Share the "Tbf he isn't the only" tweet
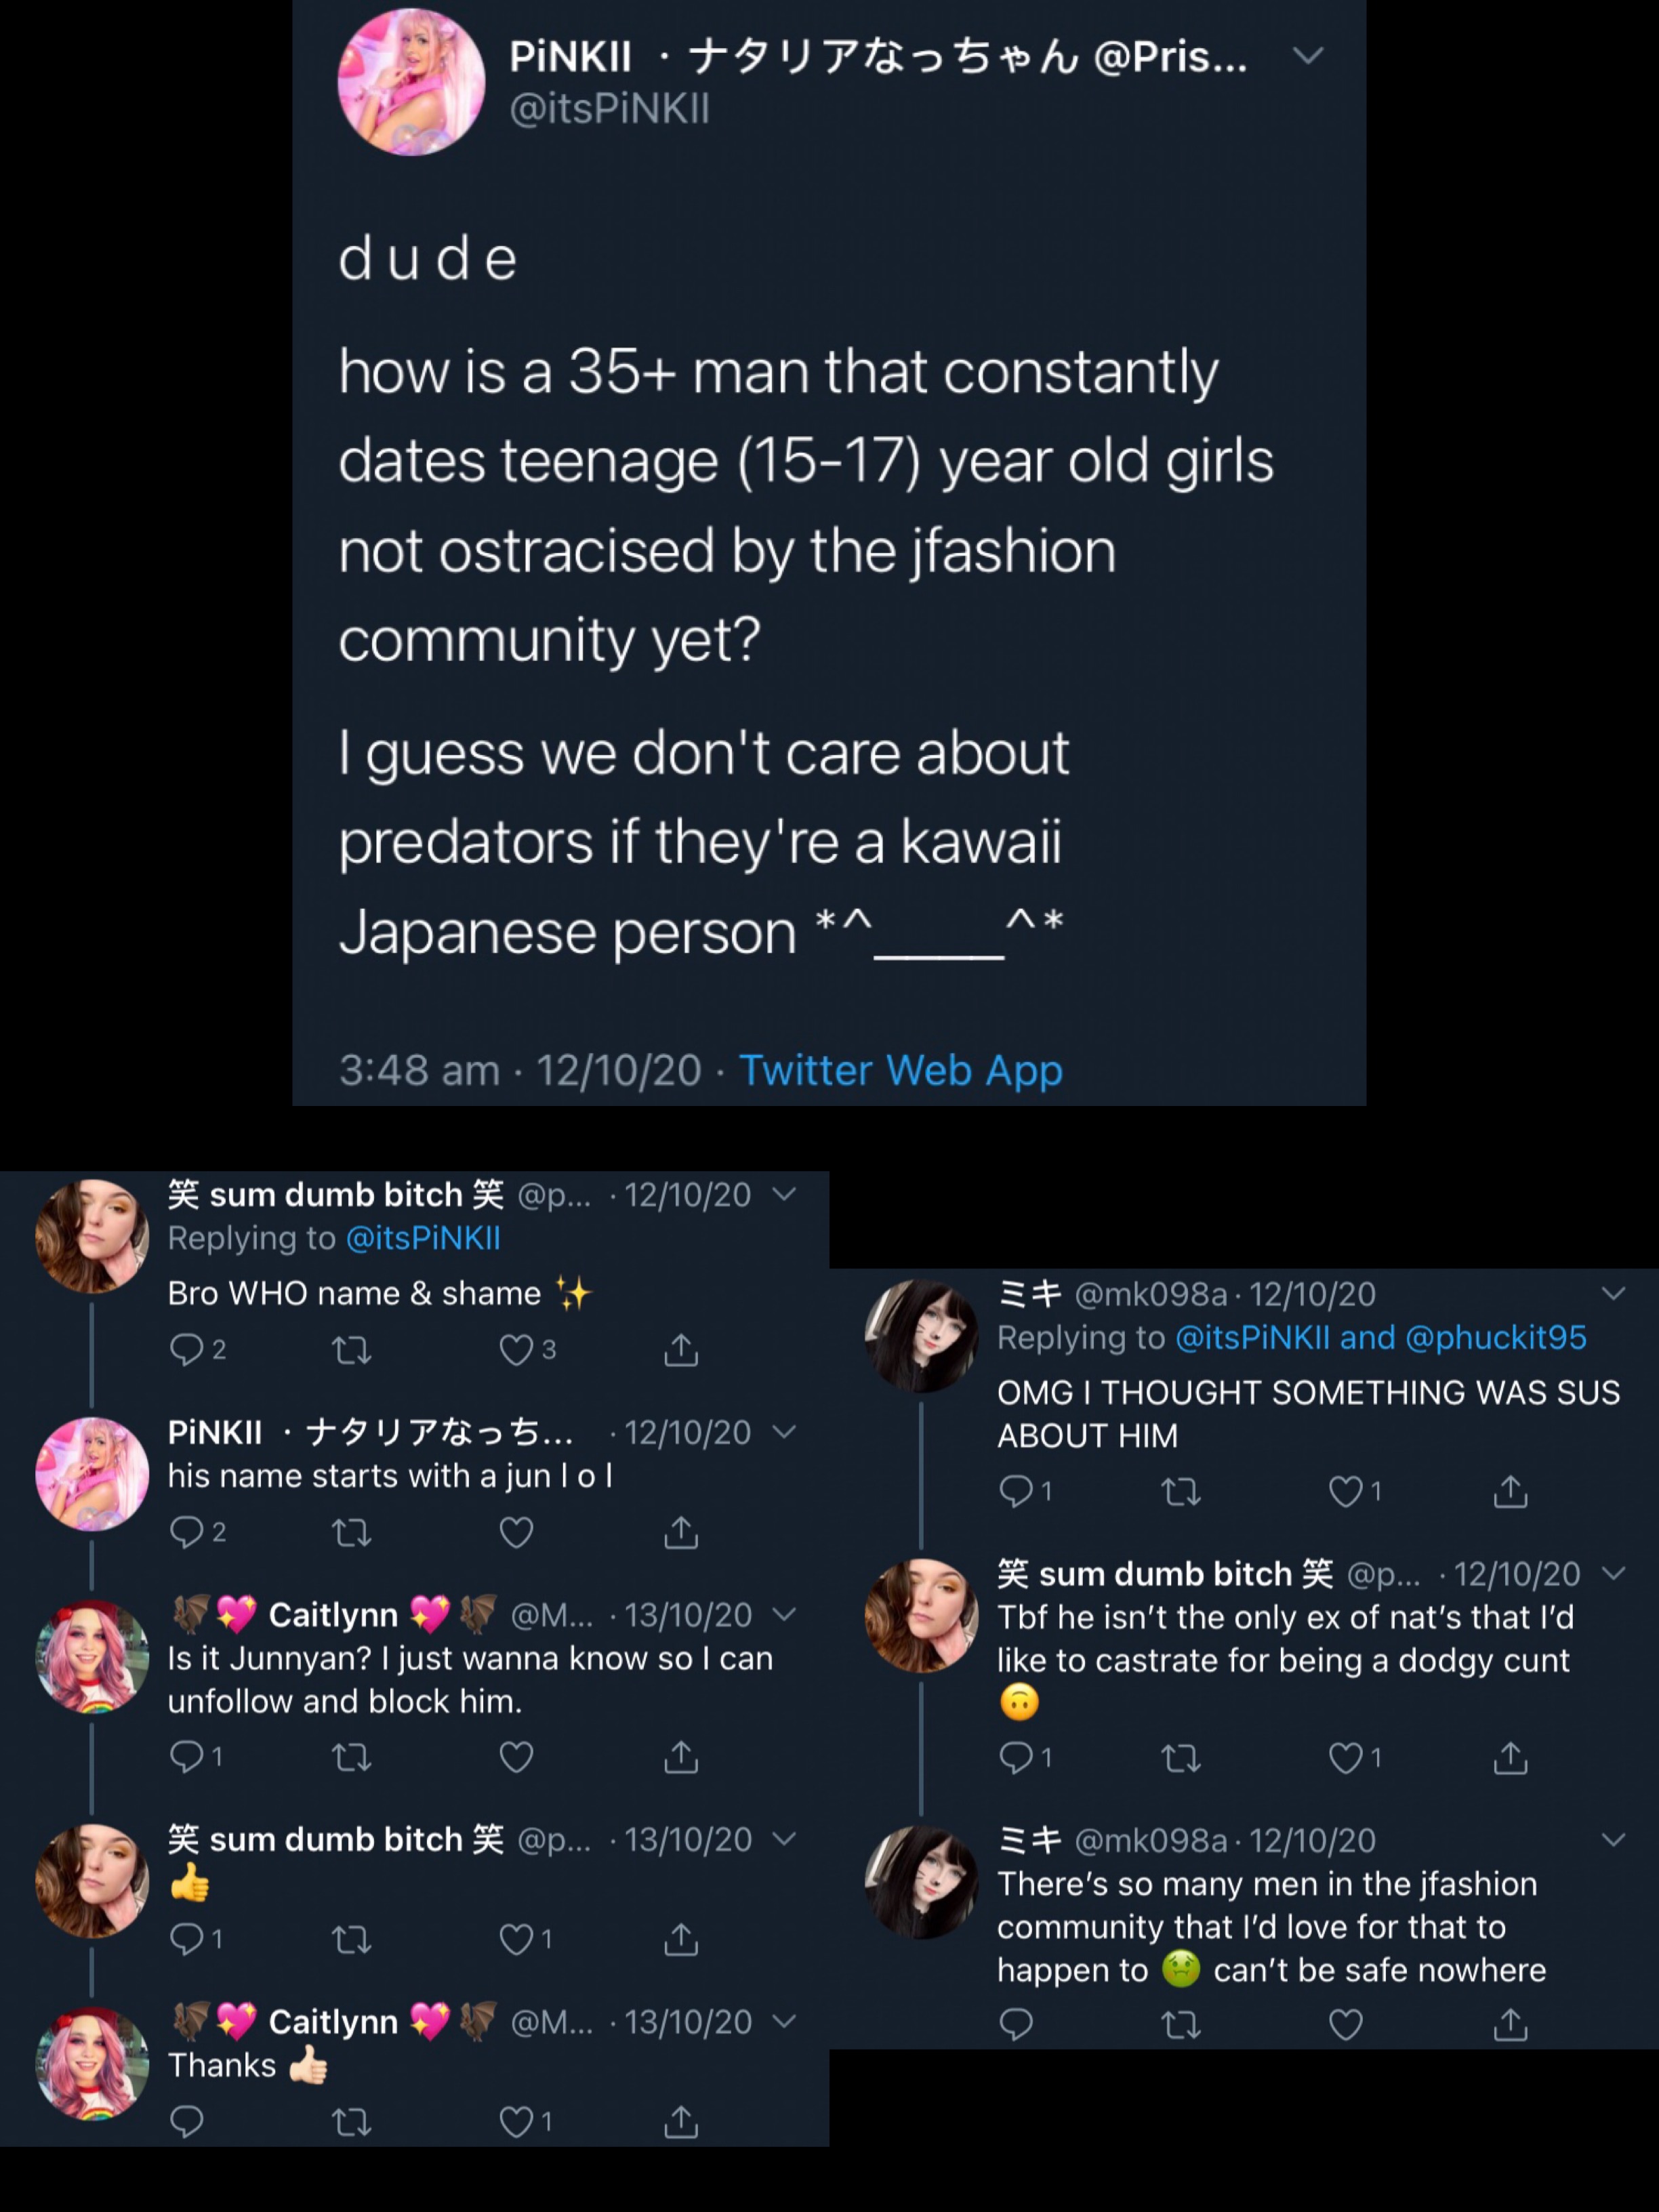The height and width of the screenshot is (2212, 1659). coord(1510,1758)
